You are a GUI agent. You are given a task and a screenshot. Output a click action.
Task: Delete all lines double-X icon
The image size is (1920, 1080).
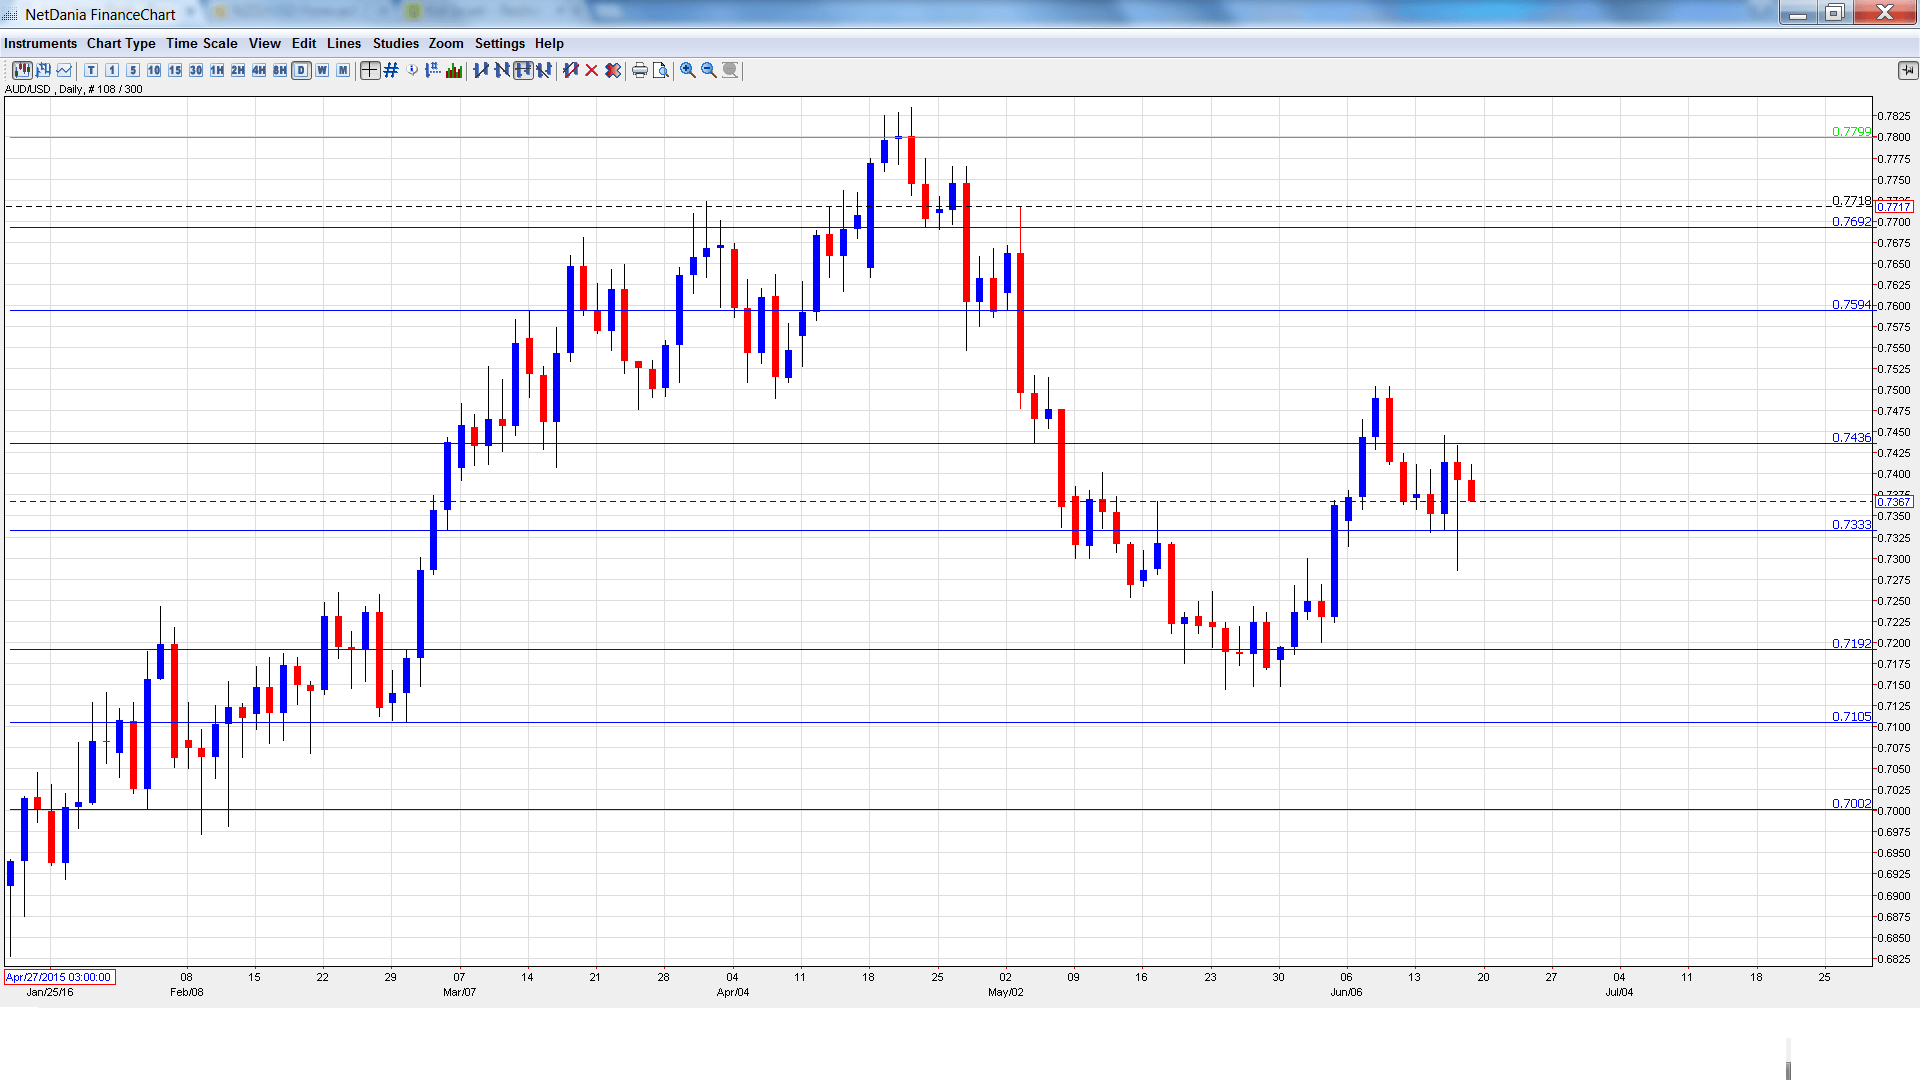(x=613, y=70)
